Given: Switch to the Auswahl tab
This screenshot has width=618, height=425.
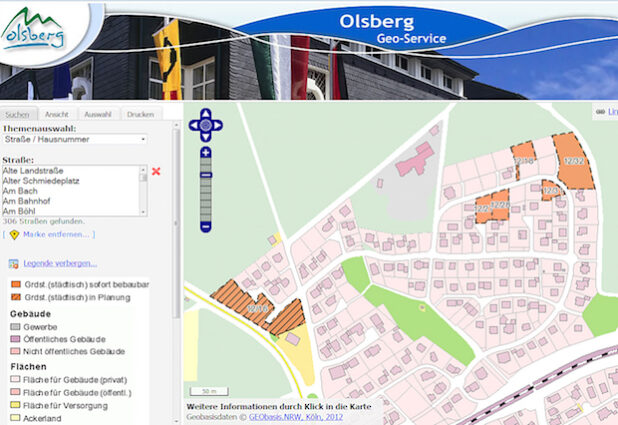Looking at the screenshot, I should (x=98, y=114).
